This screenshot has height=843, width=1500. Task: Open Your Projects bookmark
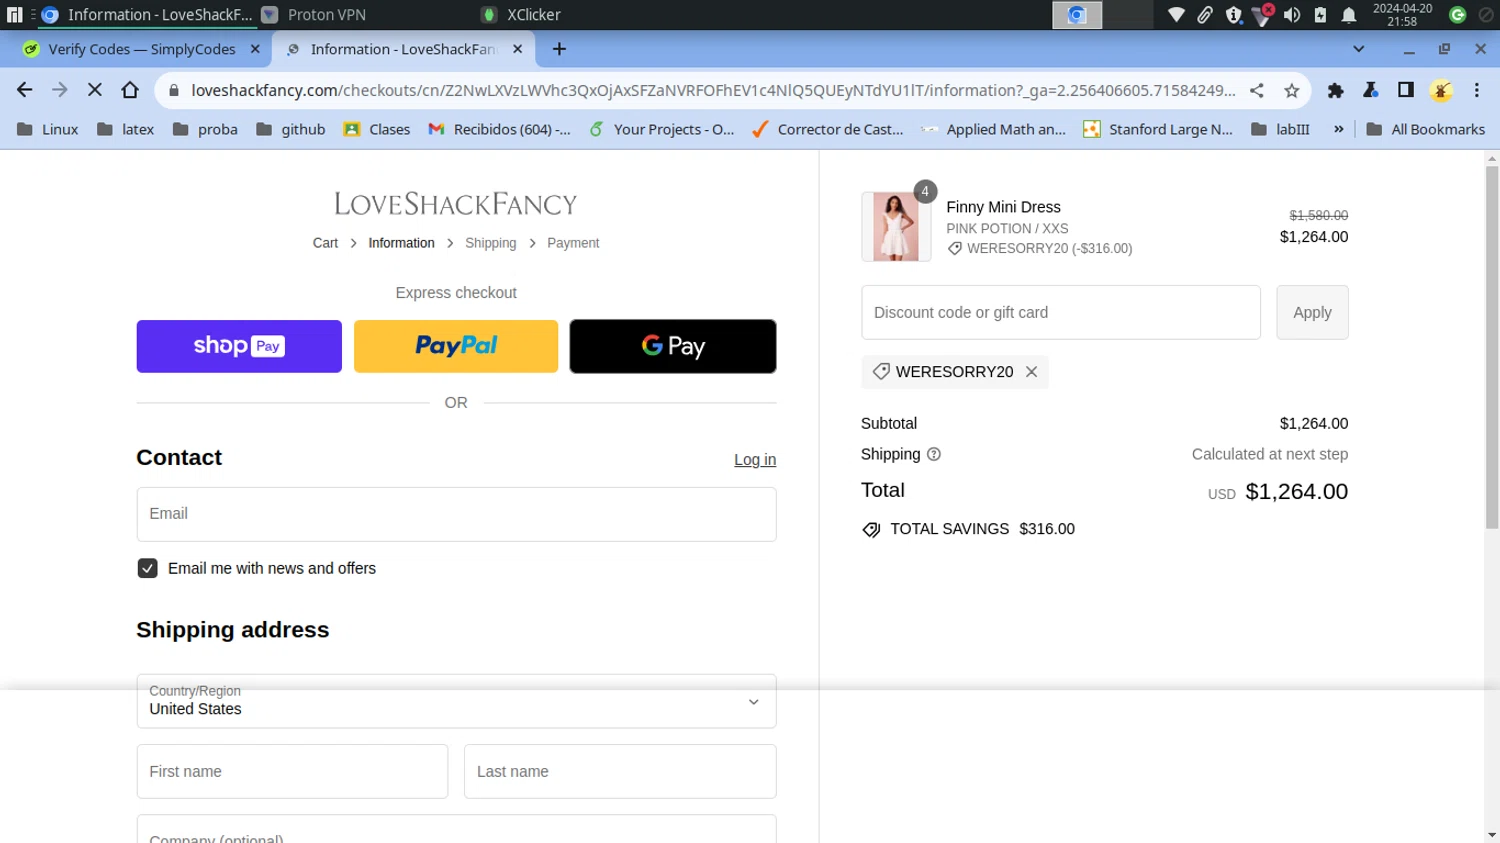tap(661, 129)
